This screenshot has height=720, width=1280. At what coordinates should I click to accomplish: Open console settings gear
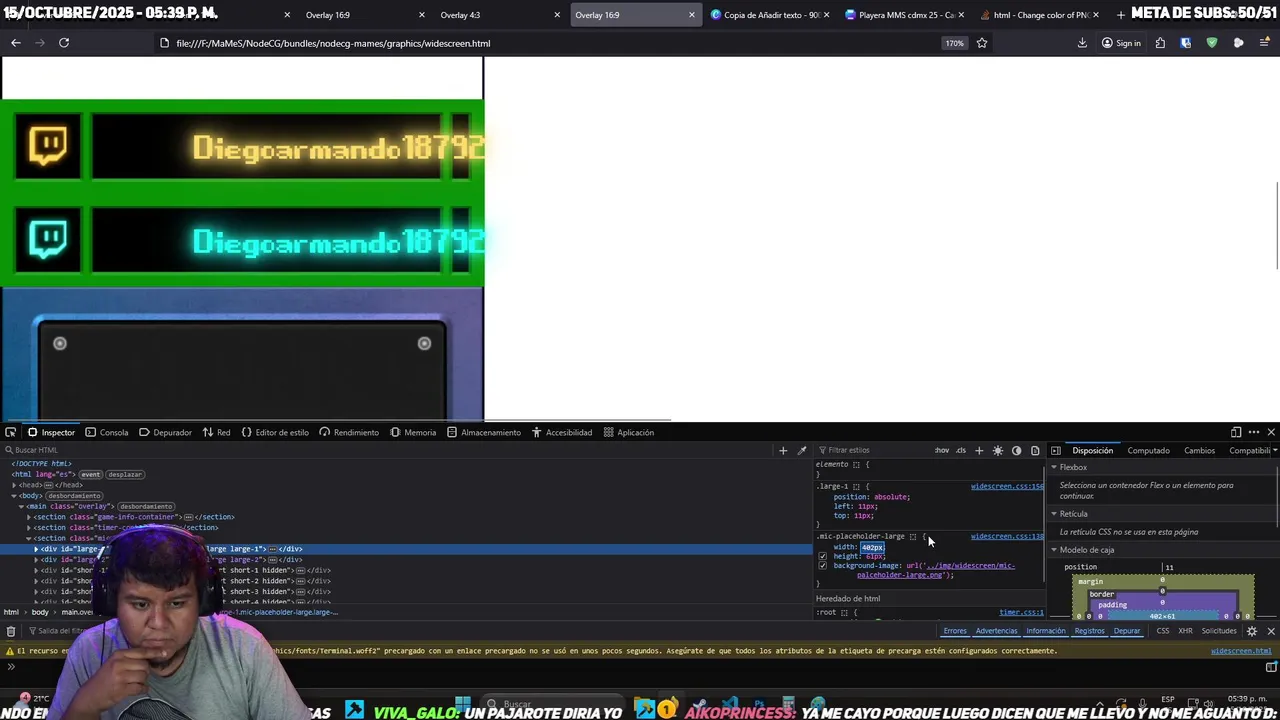1252,631
